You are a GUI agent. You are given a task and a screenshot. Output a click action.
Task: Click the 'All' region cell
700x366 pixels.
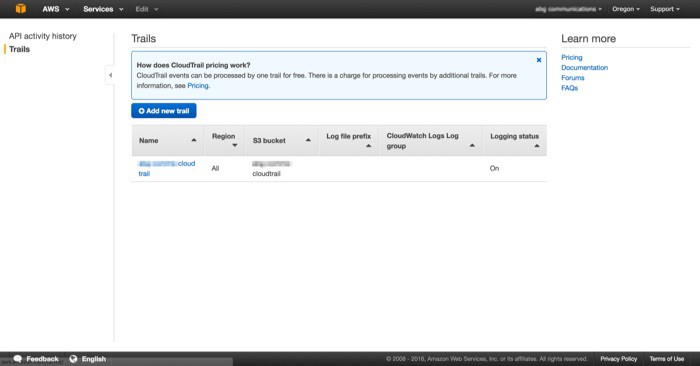click(x=215, y=168)
